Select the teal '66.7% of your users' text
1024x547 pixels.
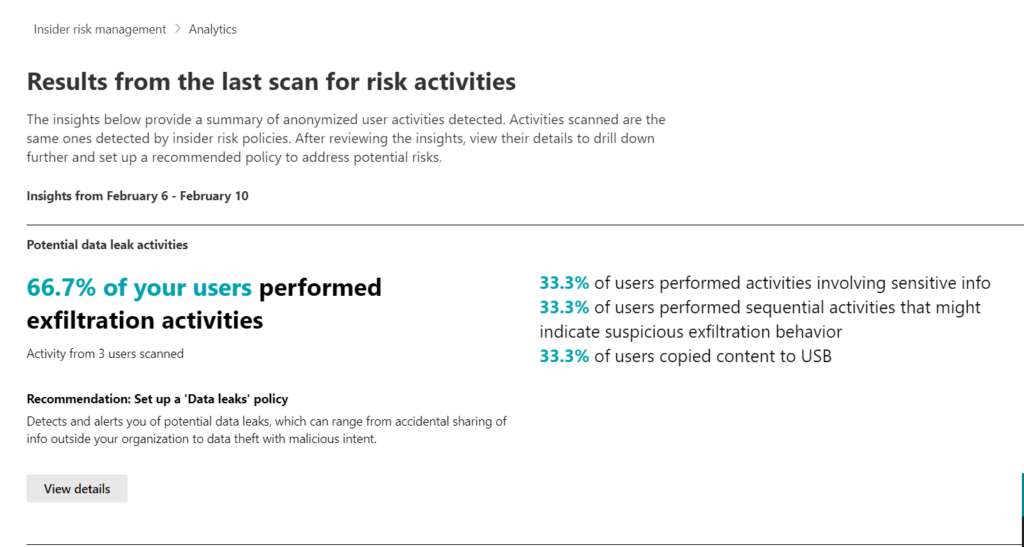[139, 288]
